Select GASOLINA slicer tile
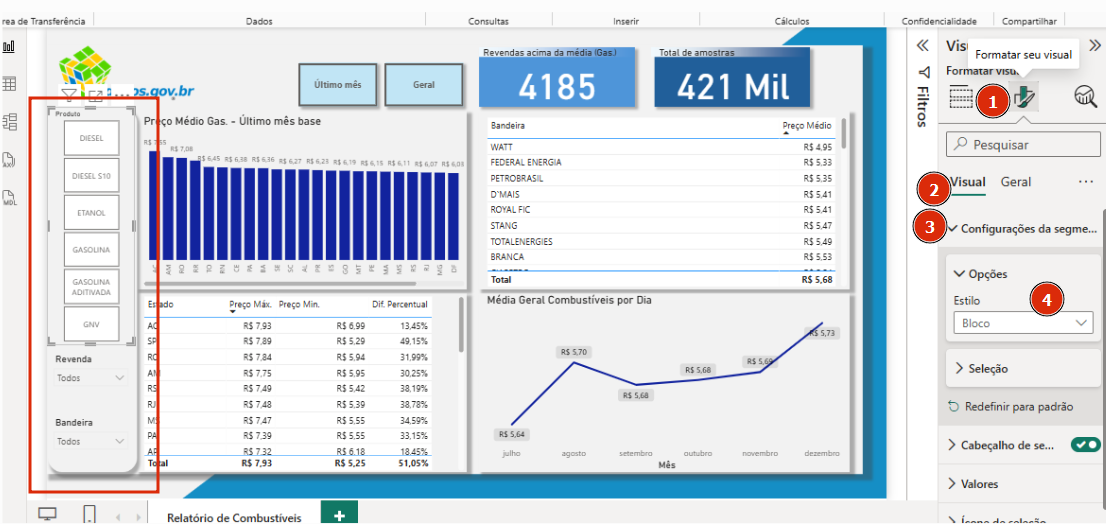 [x=92, y=250]
